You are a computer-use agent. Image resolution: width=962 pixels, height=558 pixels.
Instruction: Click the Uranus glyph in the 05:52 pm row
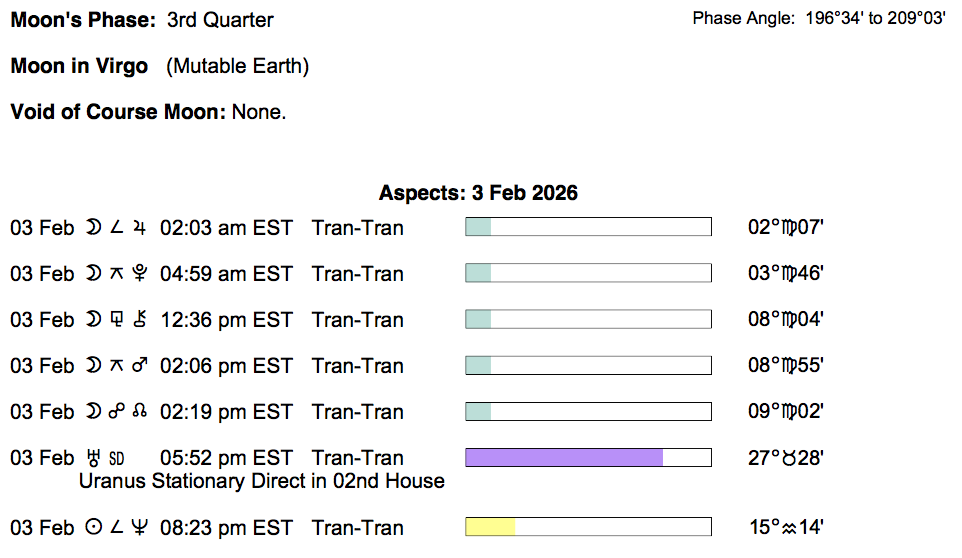[x=95, y=458]
